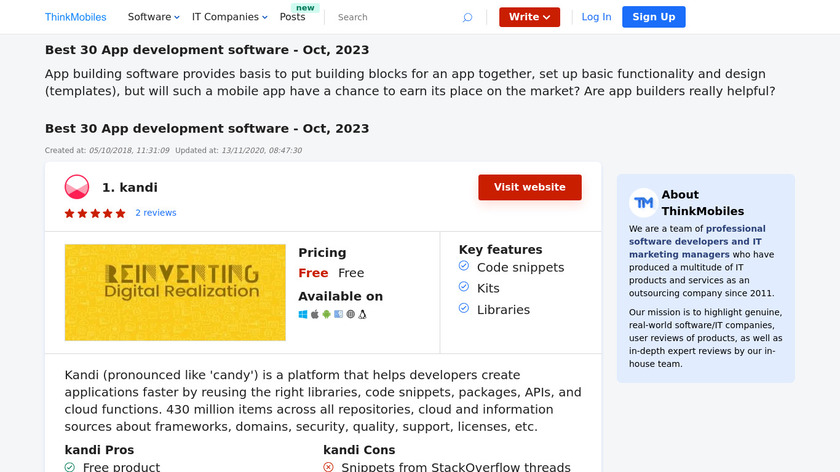The image size is (840, 472).
Task: Click the Android platform icon
Action: pyautogui.click(x=327, y=314)
